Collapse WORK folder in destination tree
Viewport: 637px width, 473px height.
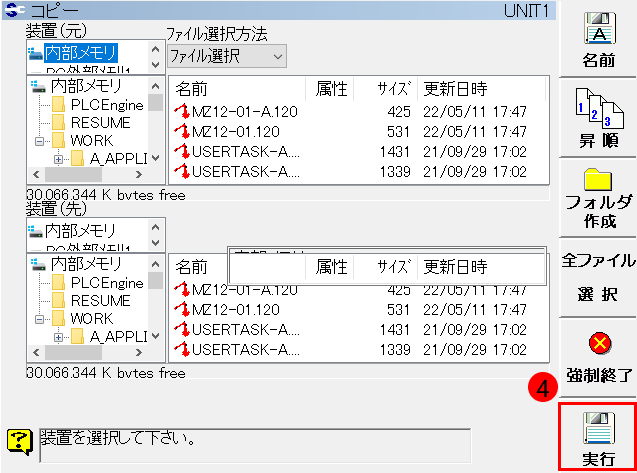coord(39,319)
